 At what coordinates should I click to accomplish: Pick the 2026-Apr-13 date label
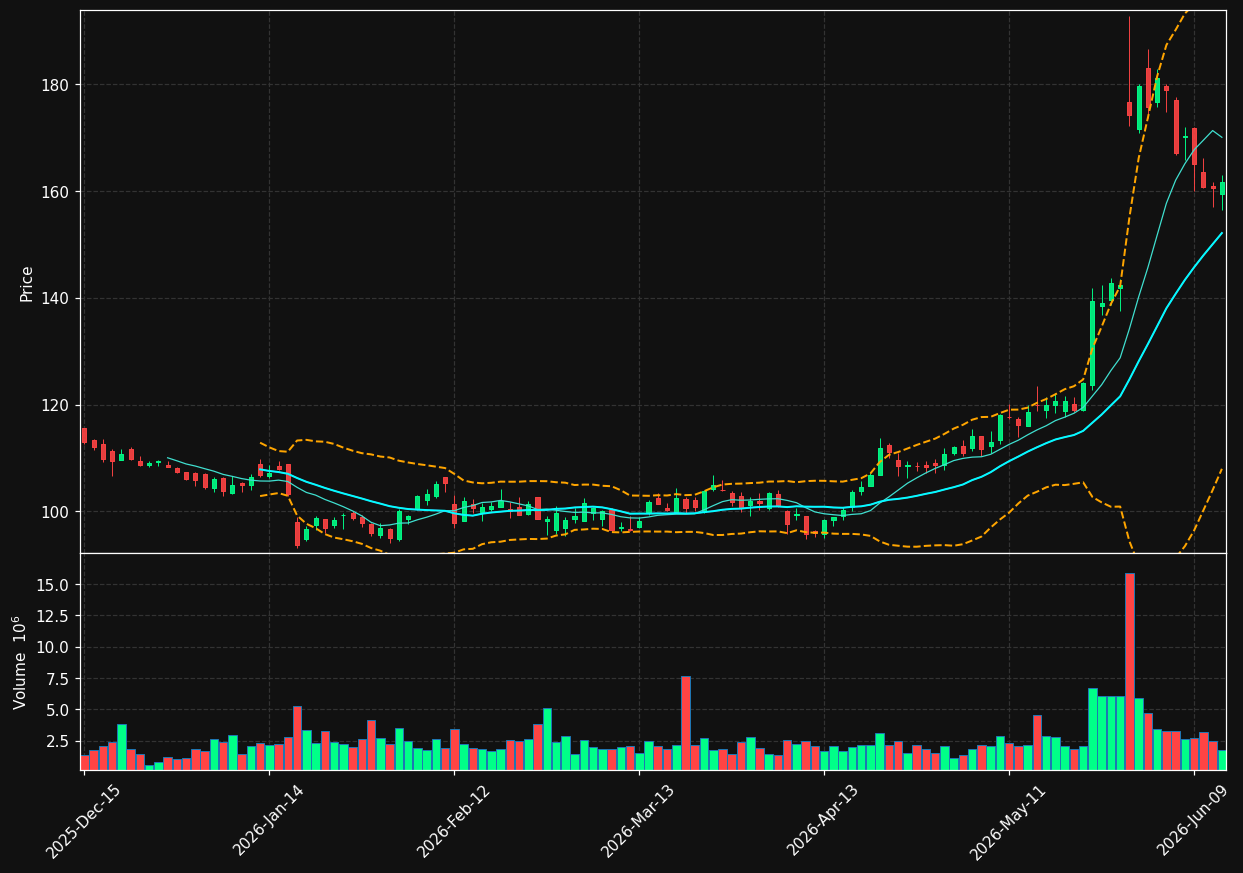click(823, 820)
